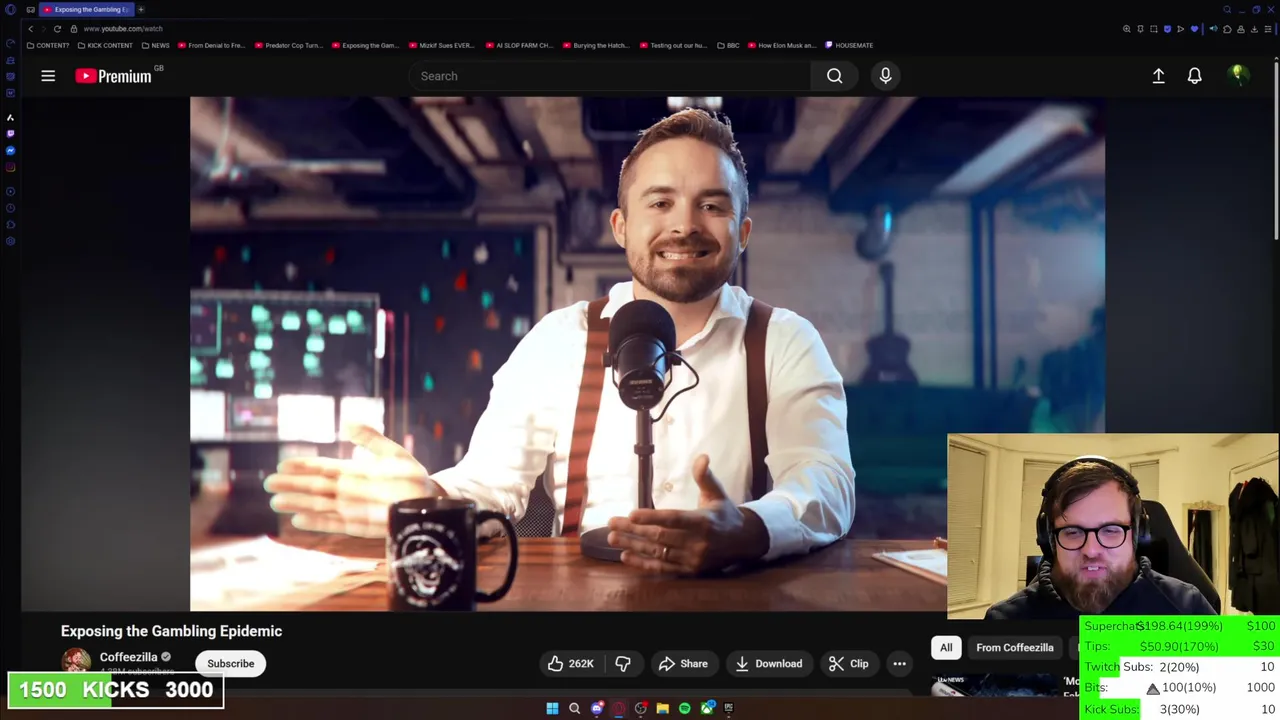The width and height of the screenshot is (1280, 720).
Task: Click the ad blocker shield icon
Action: pyautogui.click(x=1167, y=29)
